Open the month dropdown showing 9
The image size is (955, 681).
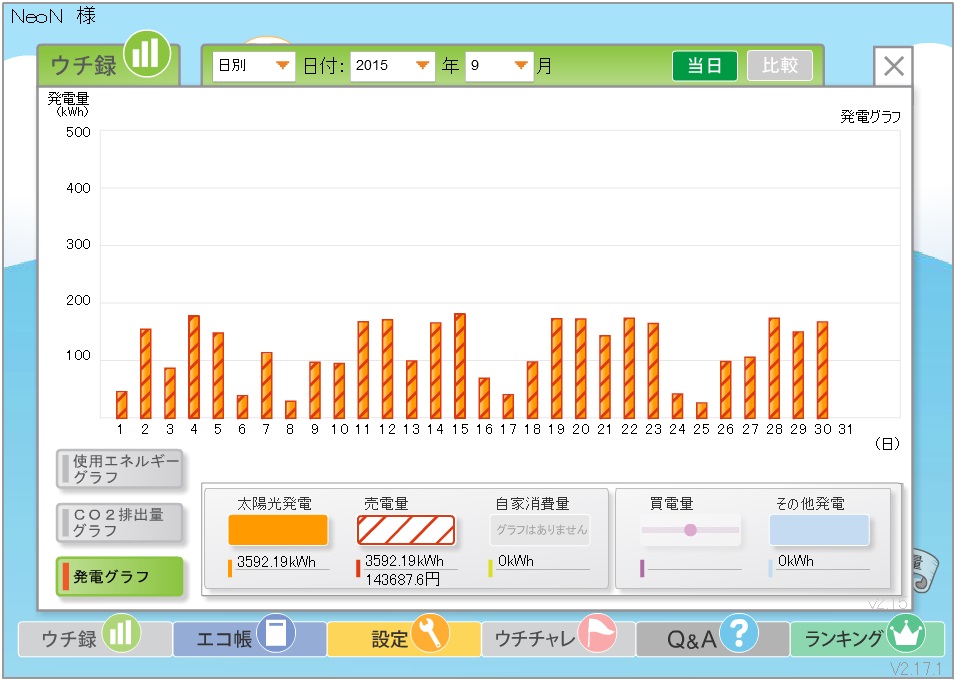click(x=499, y=65)
